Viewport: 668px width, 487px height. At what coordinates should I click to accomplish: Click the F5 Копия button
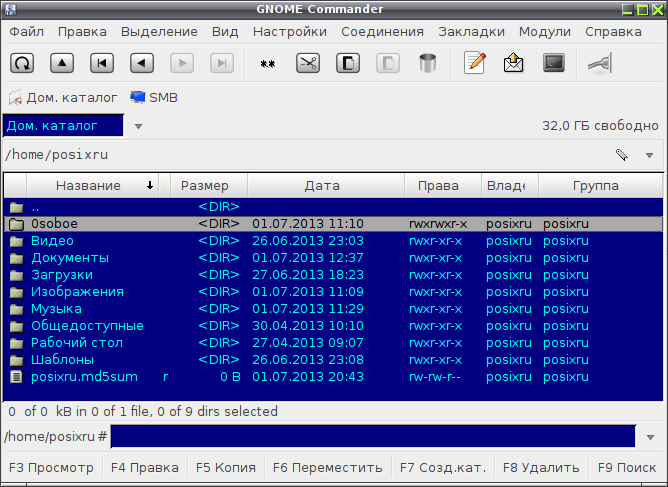226,468
